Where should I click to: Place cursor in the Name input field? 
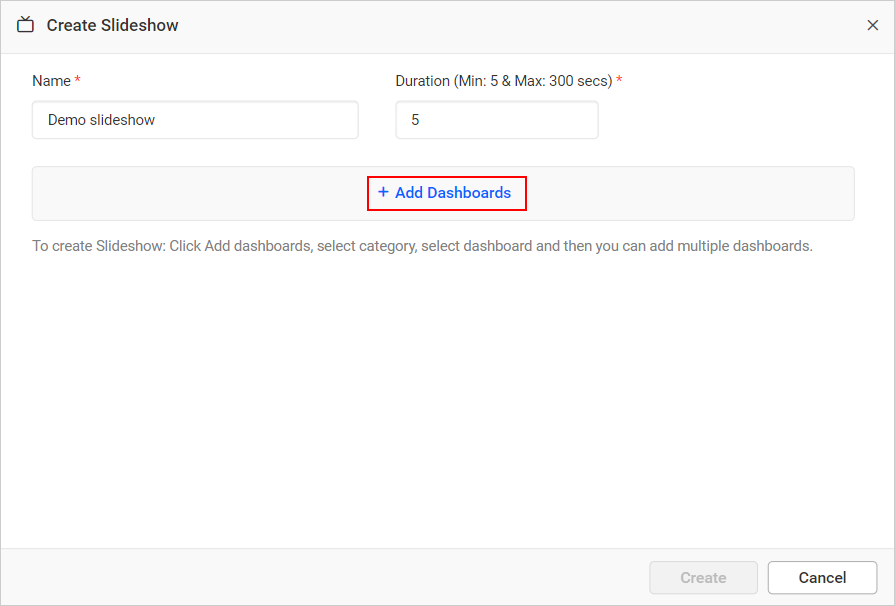point(195,119)
